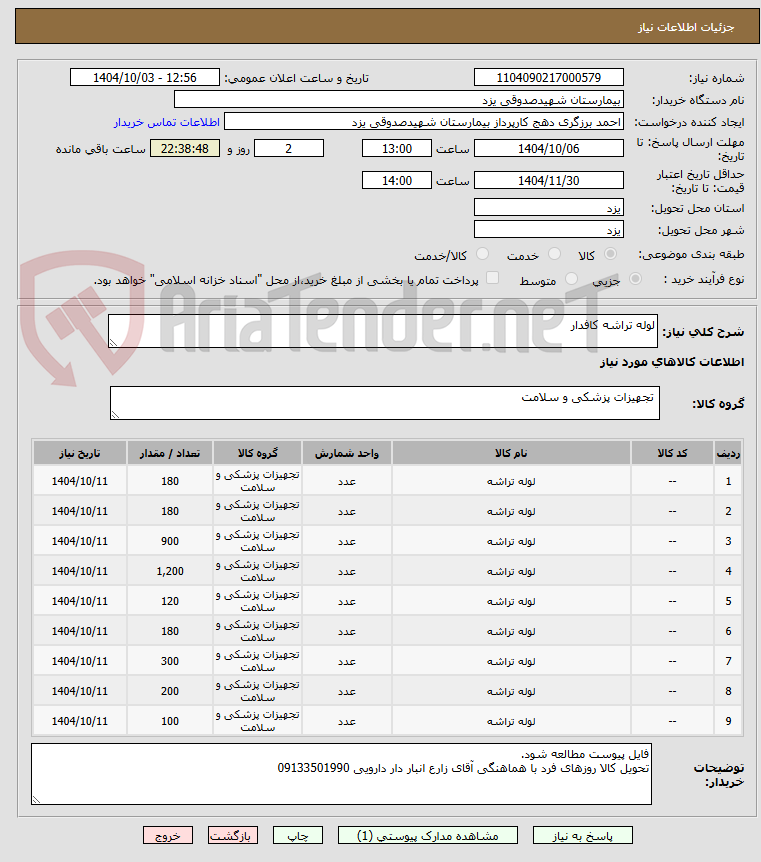Click the validity time field 14:00
Viewport: 761px width, 862px height.
(396, 180)
